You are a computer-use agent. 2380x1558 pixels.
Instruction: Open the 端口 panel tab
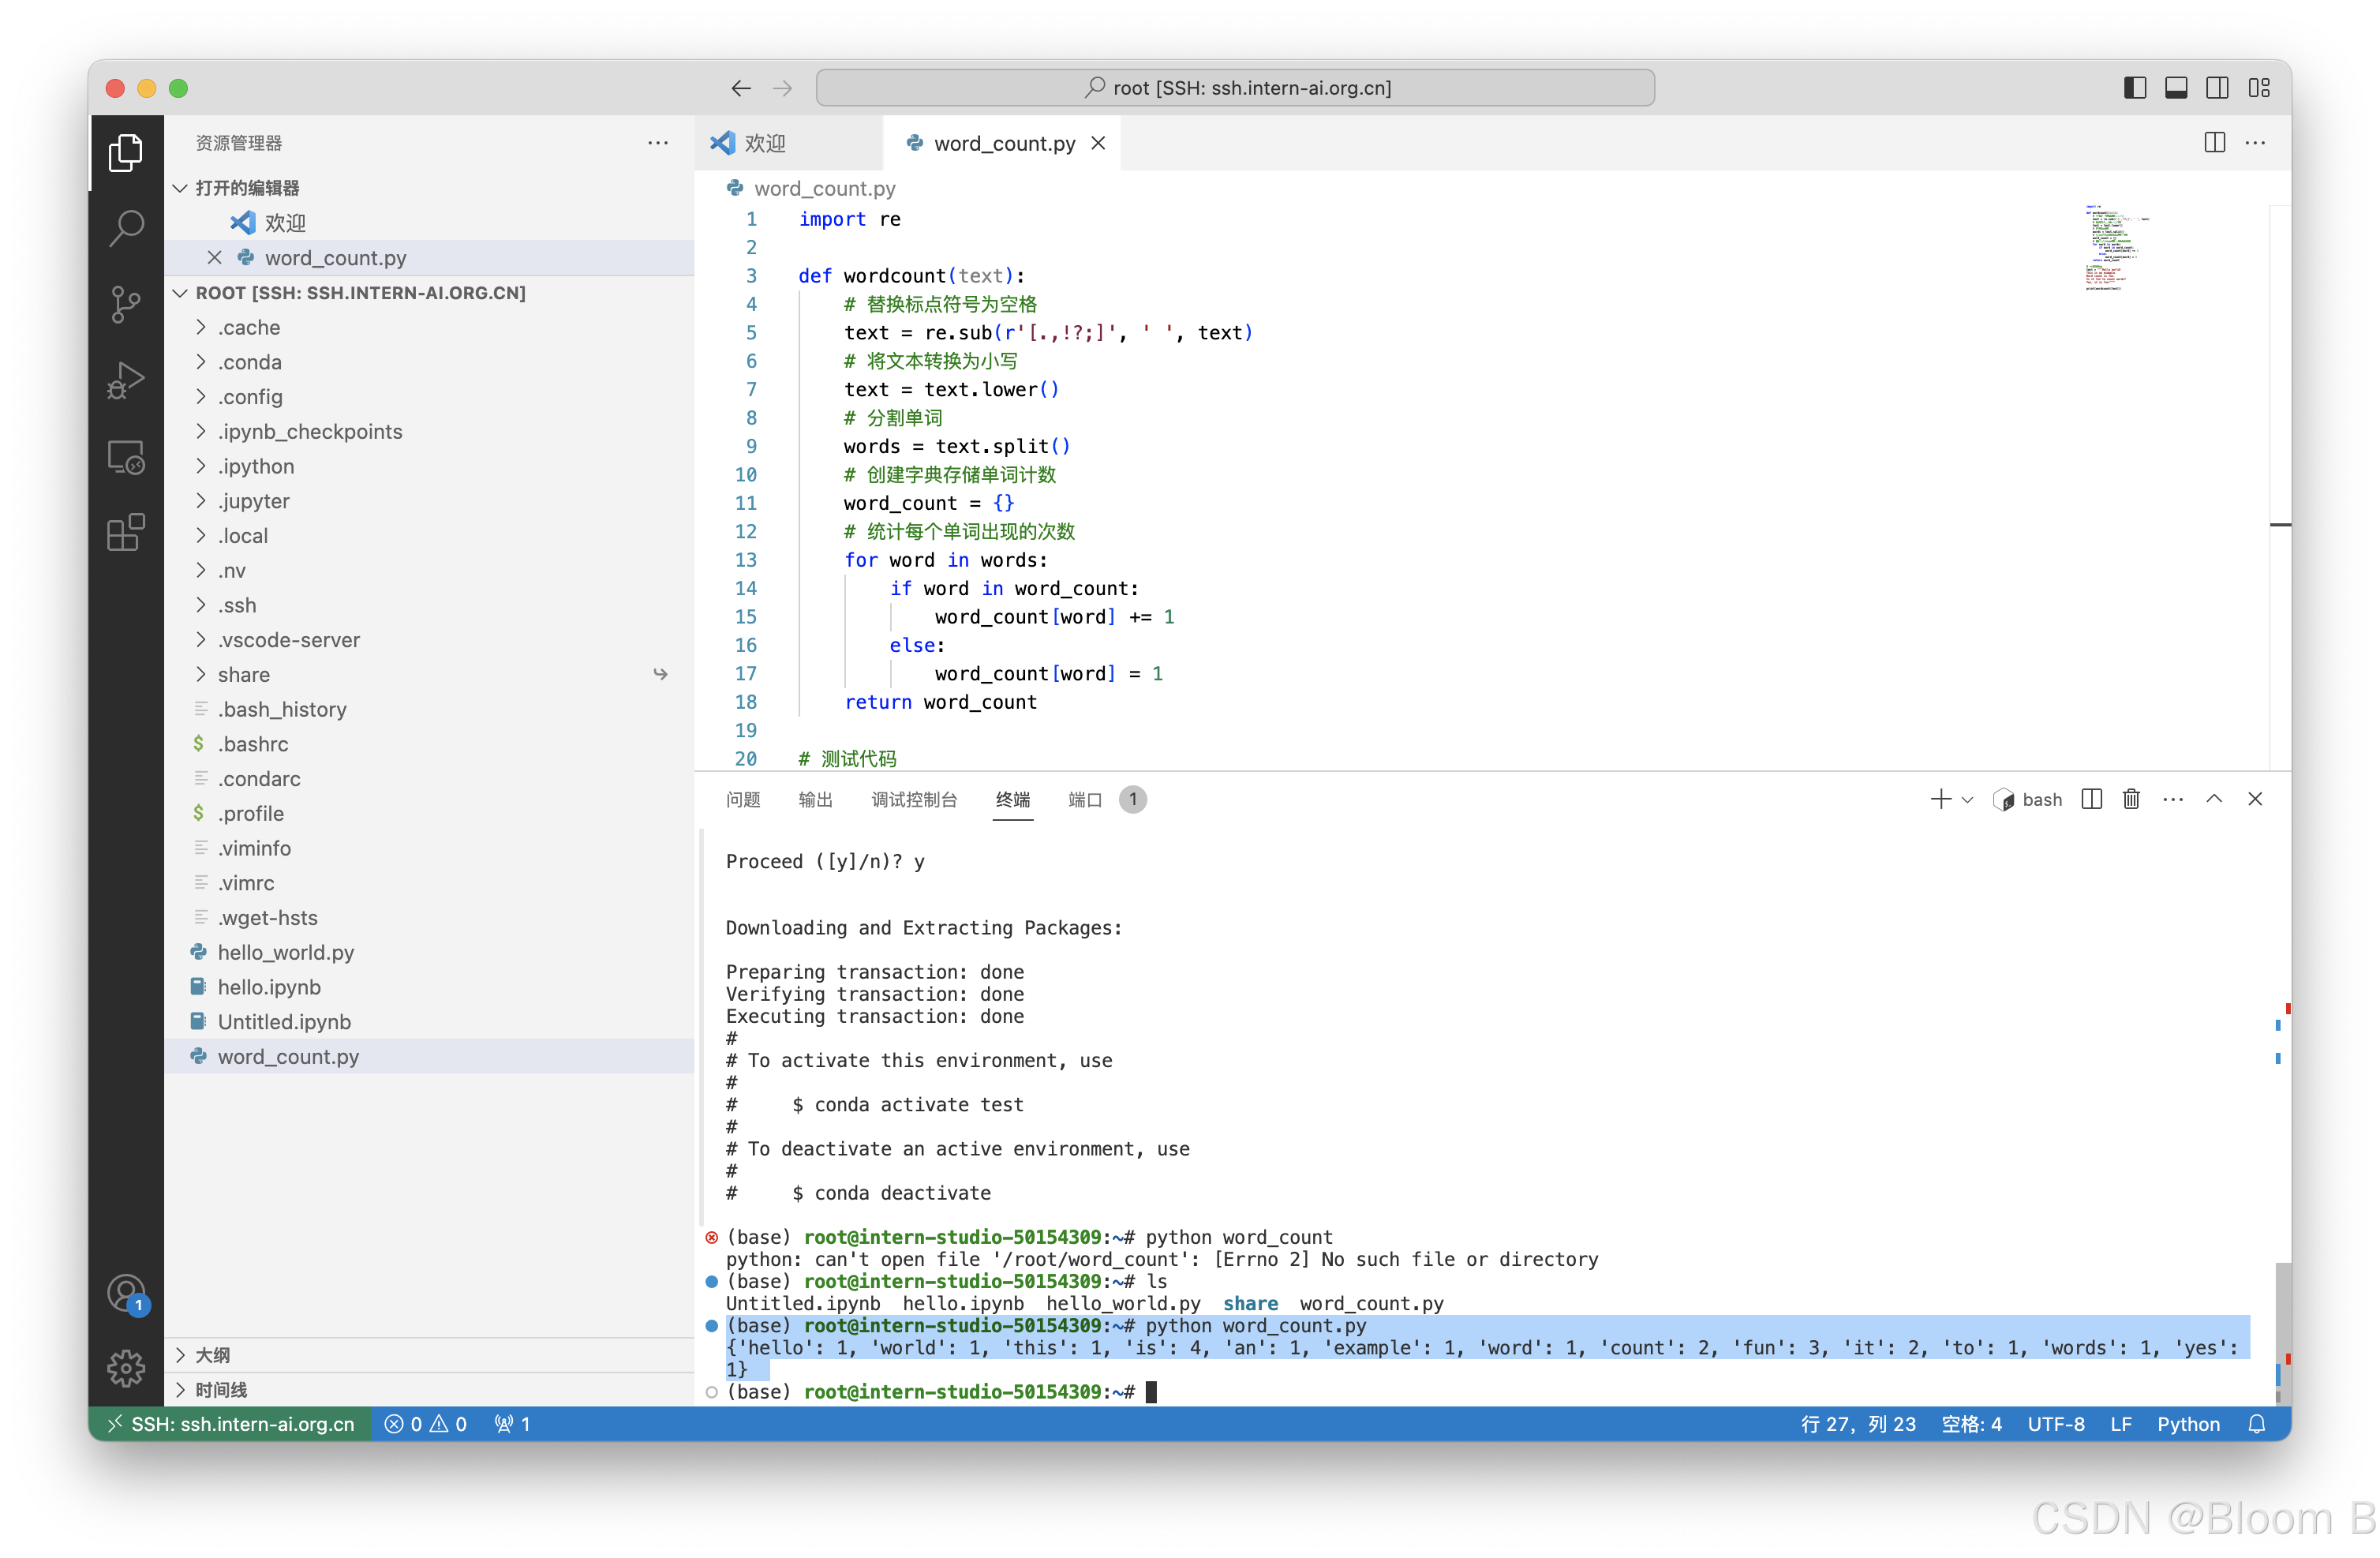pyautogui.click(x=1084, y=799)
